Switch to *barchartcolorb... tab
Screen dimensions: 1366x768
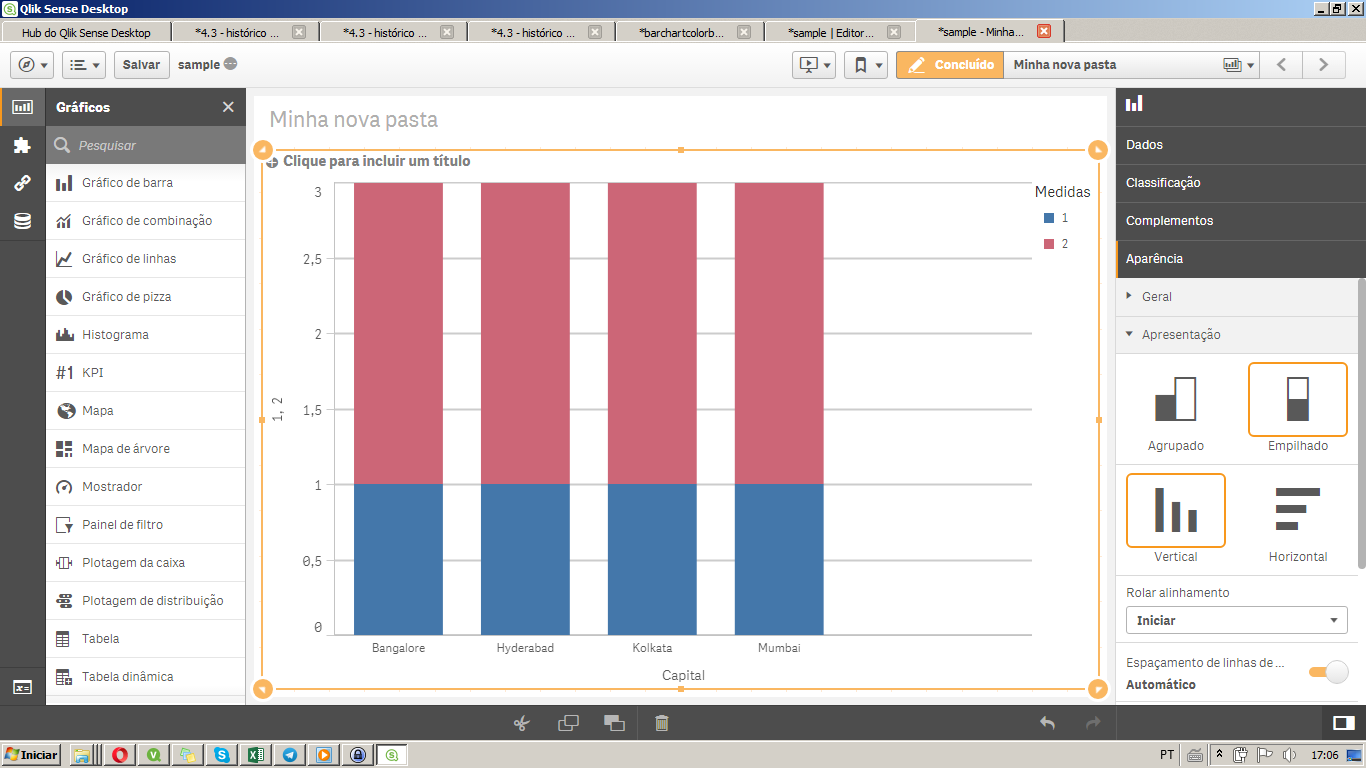tap(688, 32)
